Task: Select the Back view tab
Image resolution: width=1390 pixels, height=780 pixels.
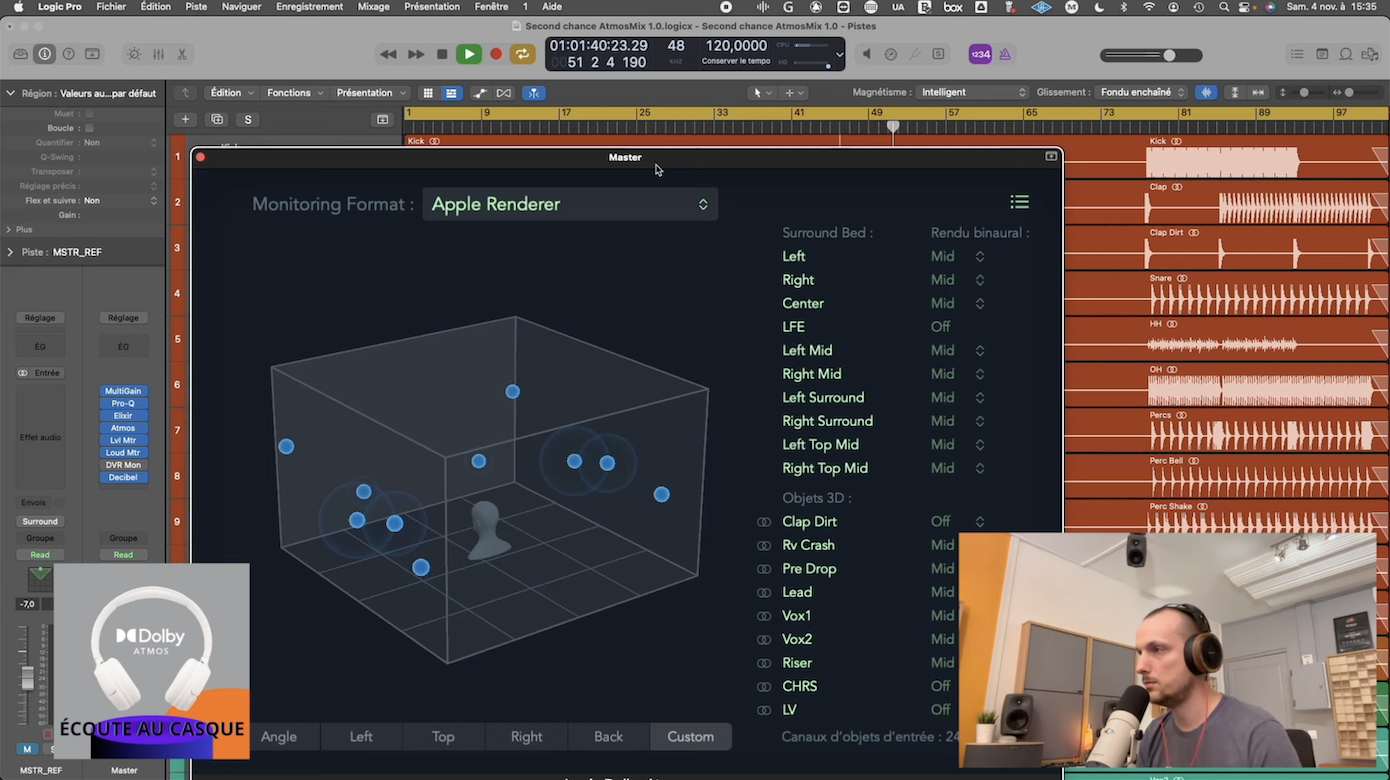Action: (x=608, y=737)
